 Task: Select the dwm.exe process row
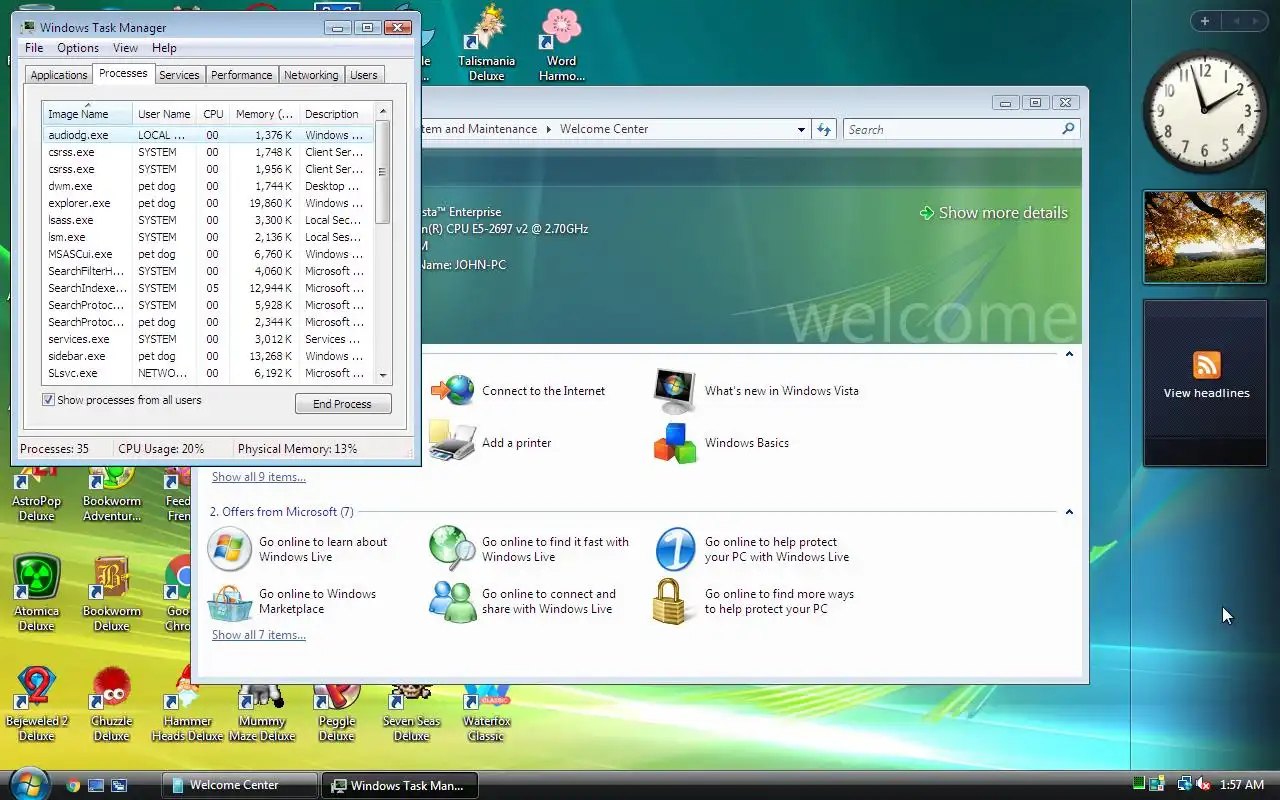point(207,186)
